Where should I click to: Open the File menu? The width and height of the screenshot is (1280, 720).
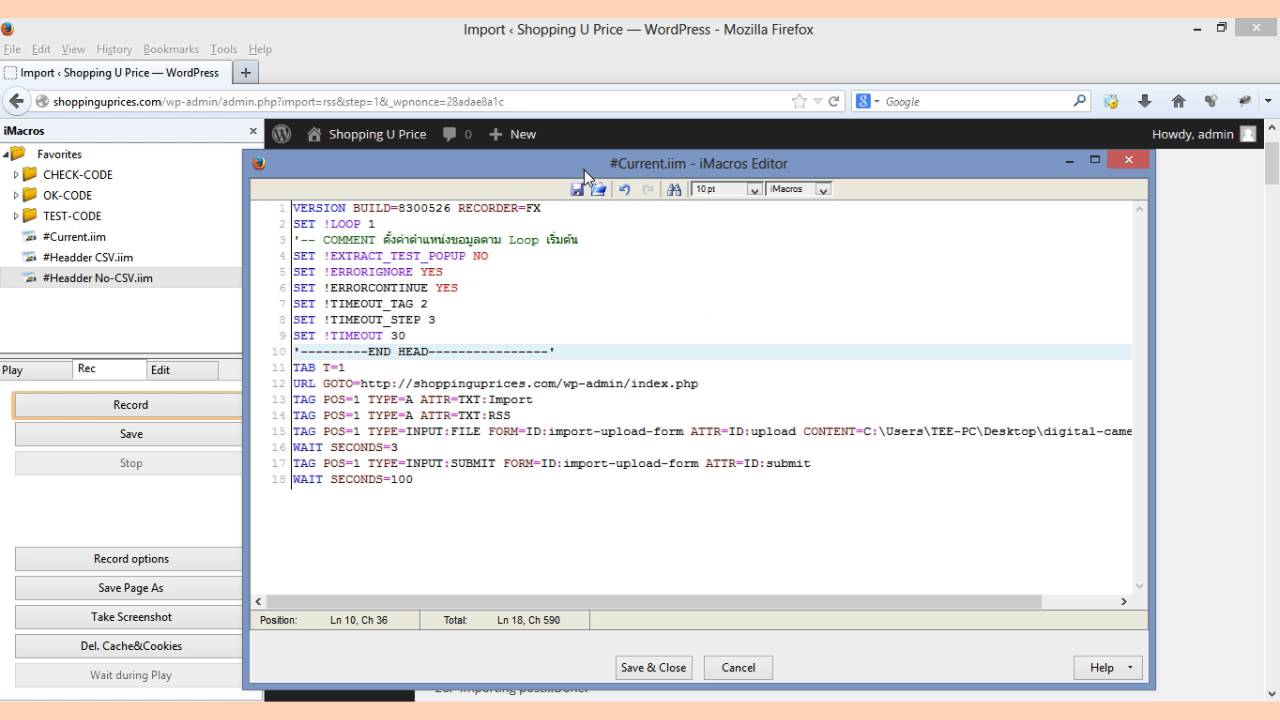tap(12, 49)
